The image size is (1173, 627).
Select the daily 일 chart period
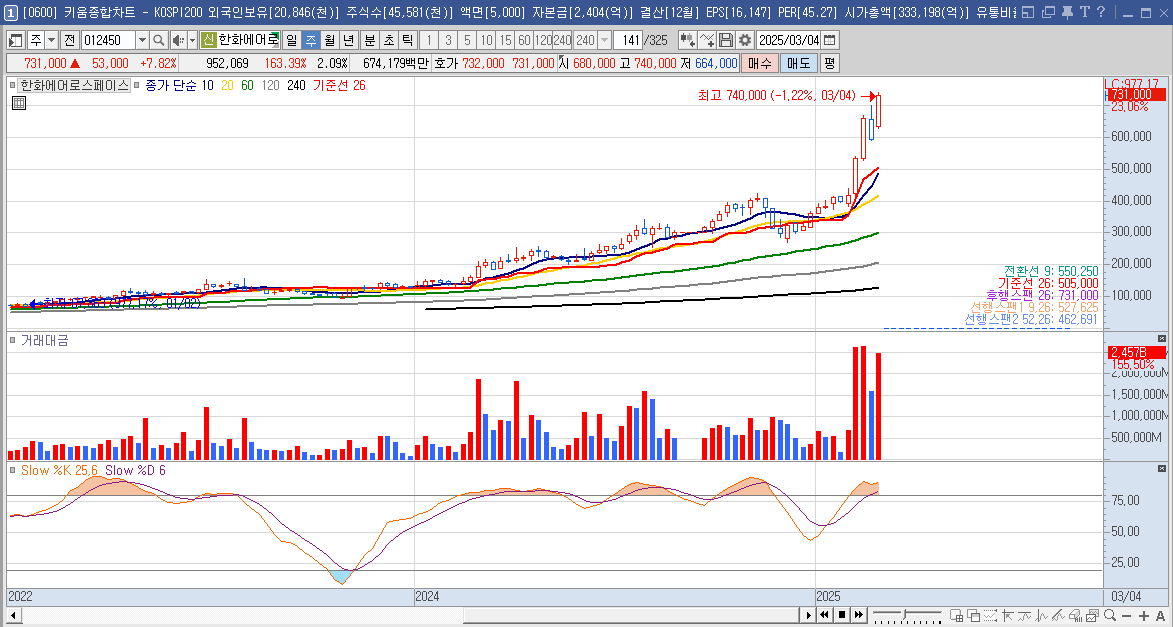(291, 40)
